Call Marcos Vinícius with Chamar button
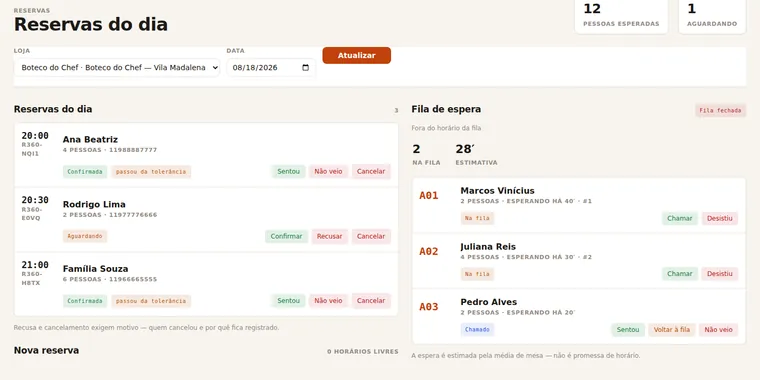Screen dimensions: 760x380 pyautogui.click(x=680, y=219)
